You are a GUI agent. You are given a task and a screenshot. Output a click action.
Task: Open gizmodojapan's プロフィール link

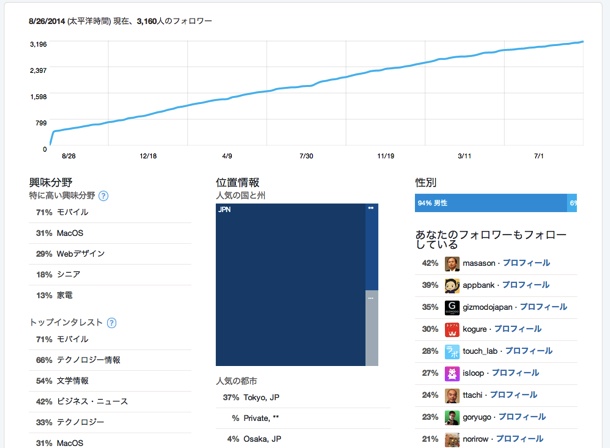[x=543, y=307]
